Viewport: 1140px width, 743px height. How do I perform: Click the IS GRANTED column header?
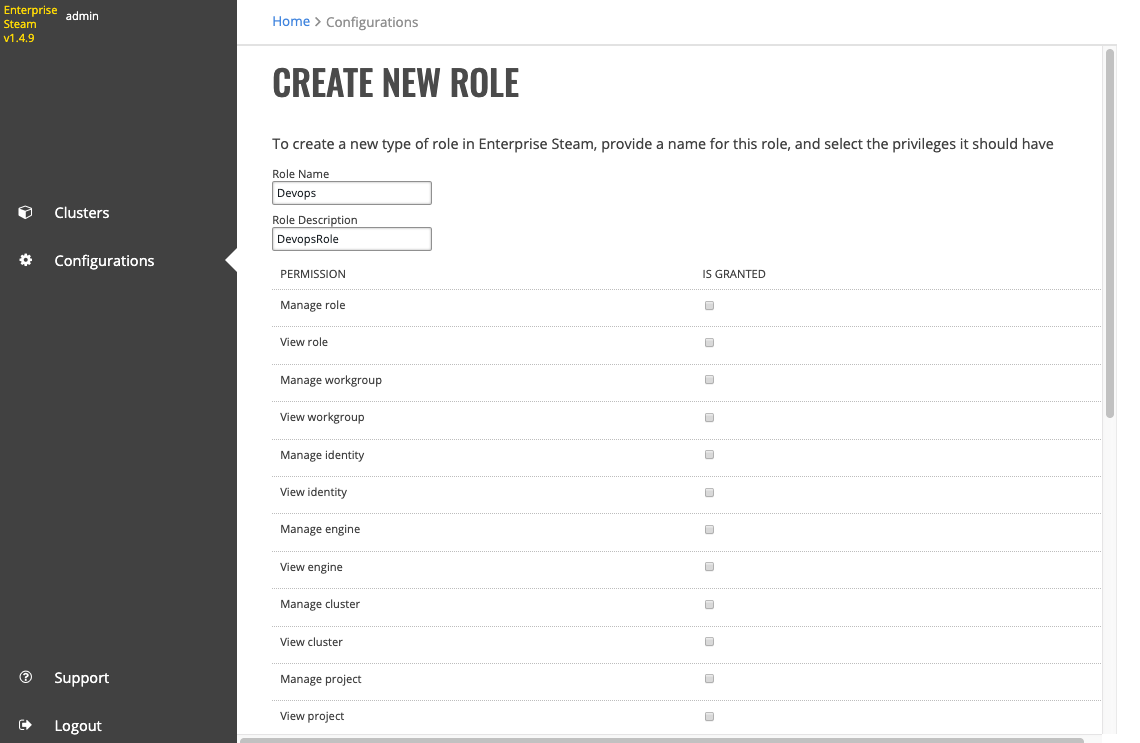[x=734, y=274]
